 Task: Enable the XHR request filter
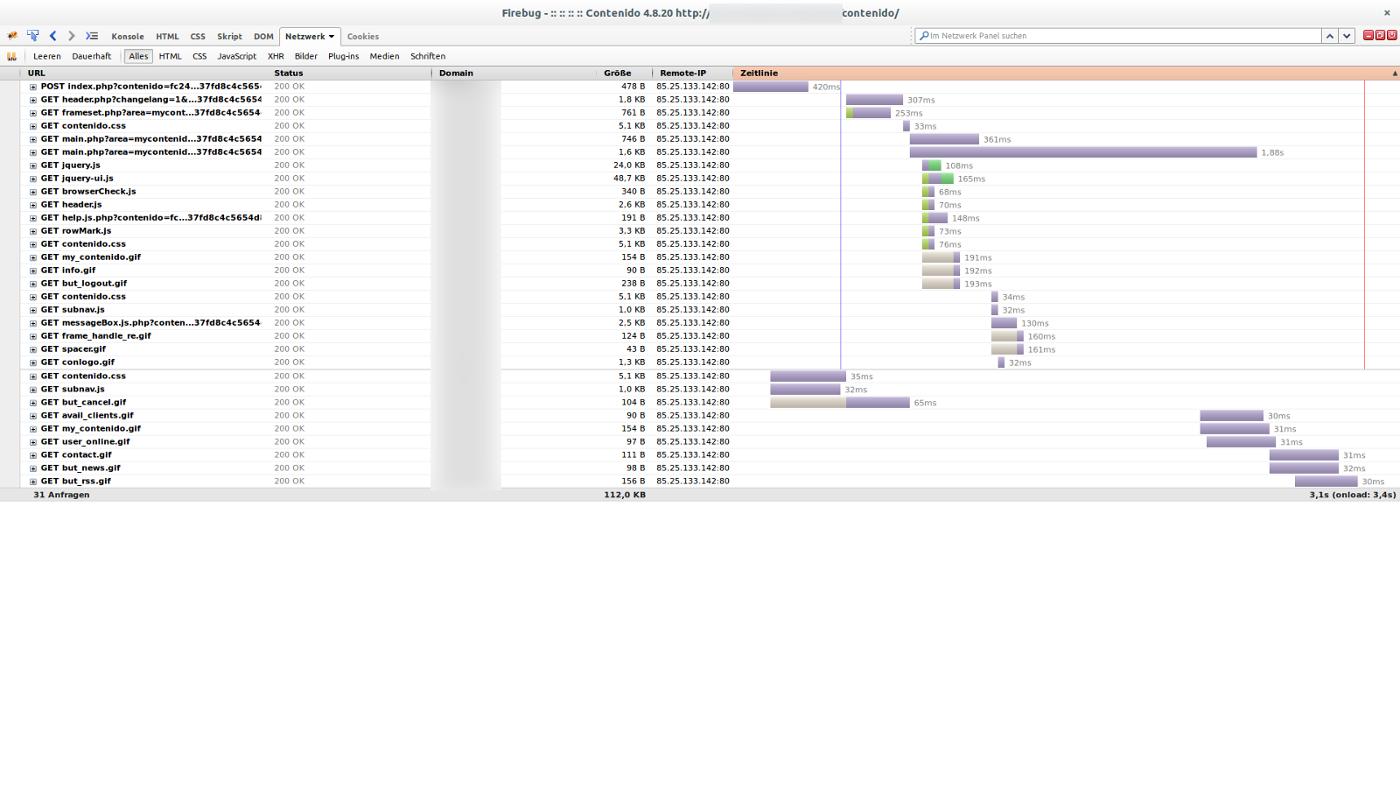(x=275, y=57)
